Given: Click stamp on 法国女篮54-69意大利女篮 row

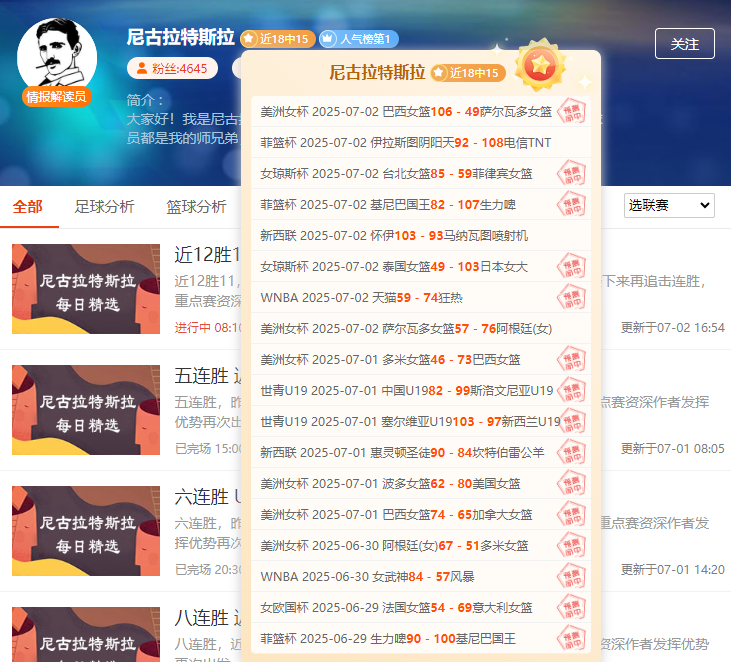Looking at the screenshot, I should (x=572, y=607).
